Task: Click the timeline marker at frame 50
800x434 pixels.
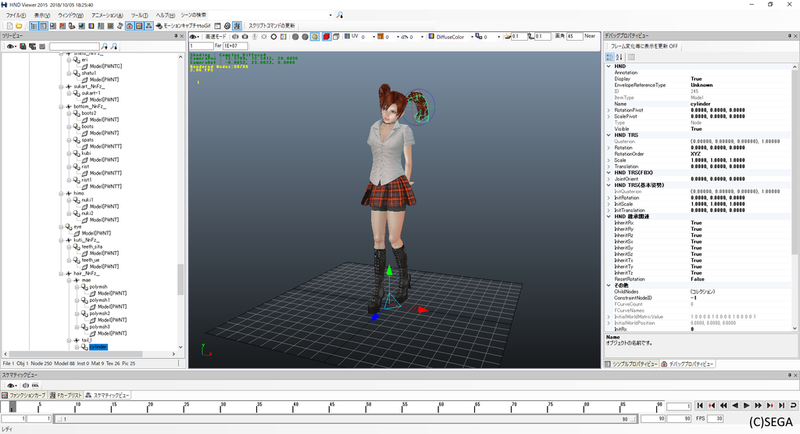Action: [368, 406]
